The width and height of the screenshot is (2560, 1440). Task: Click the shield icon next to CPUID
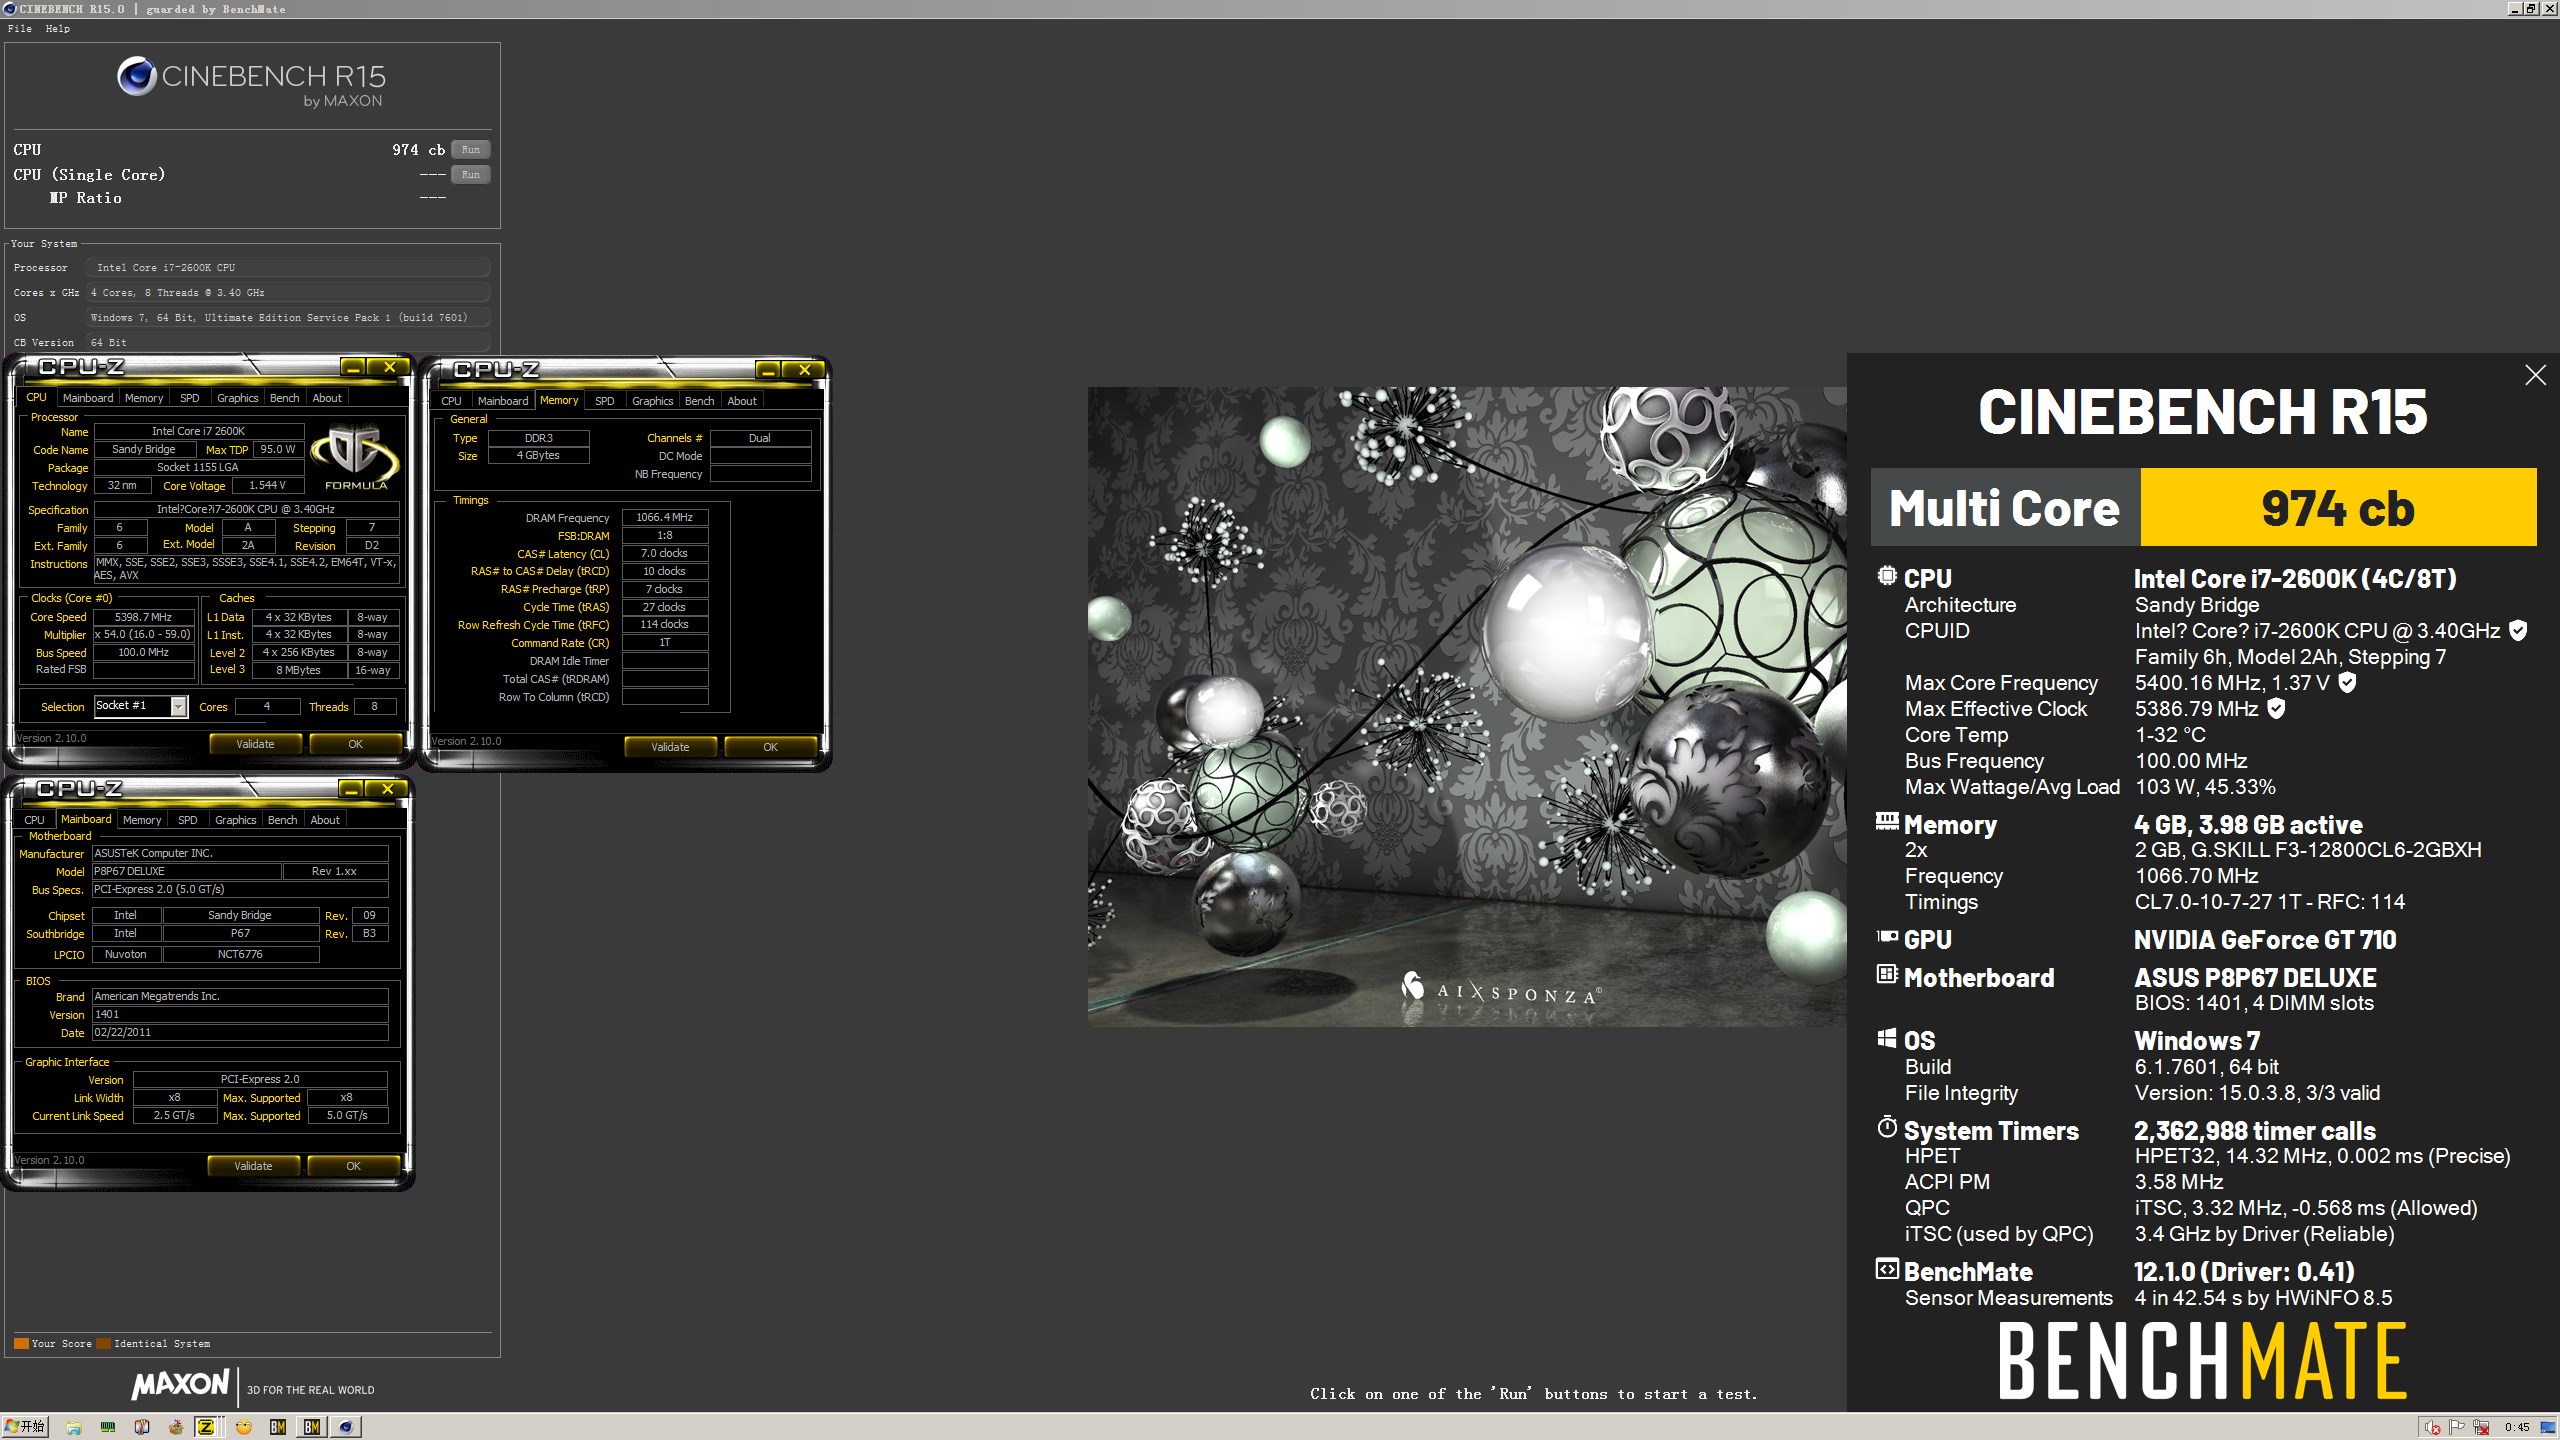click(x=2519, y=631)
